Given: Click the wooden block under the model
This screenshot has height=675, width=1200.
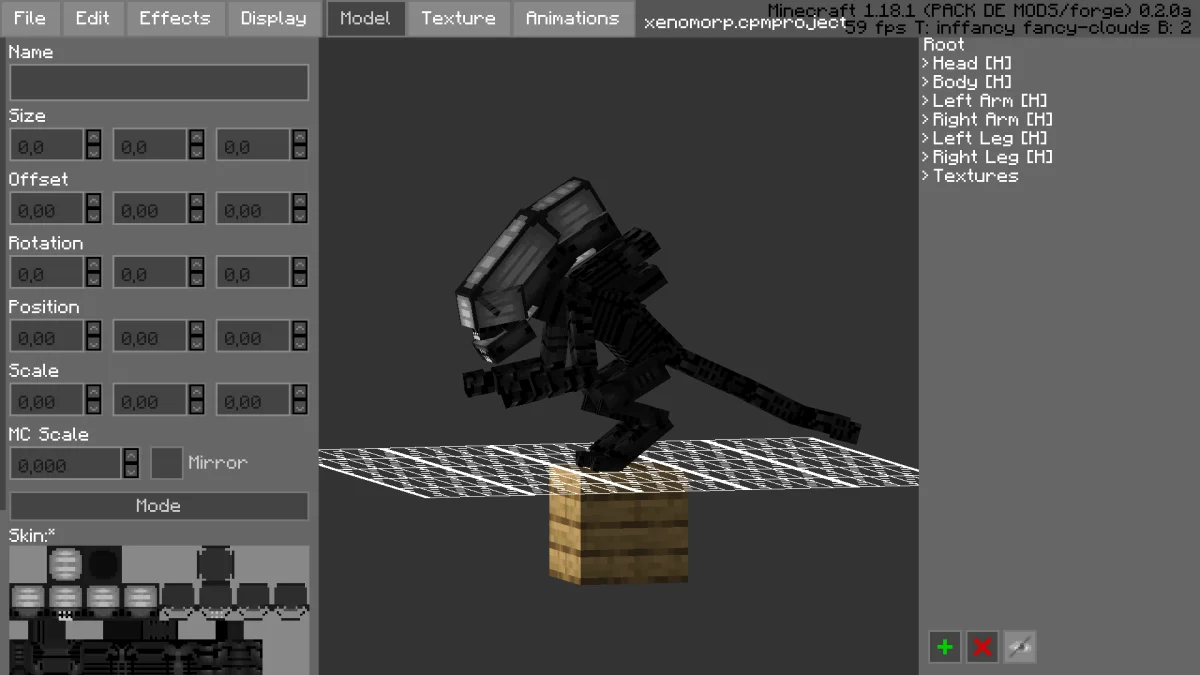Looking at the screenshot, I should point(619,525).
